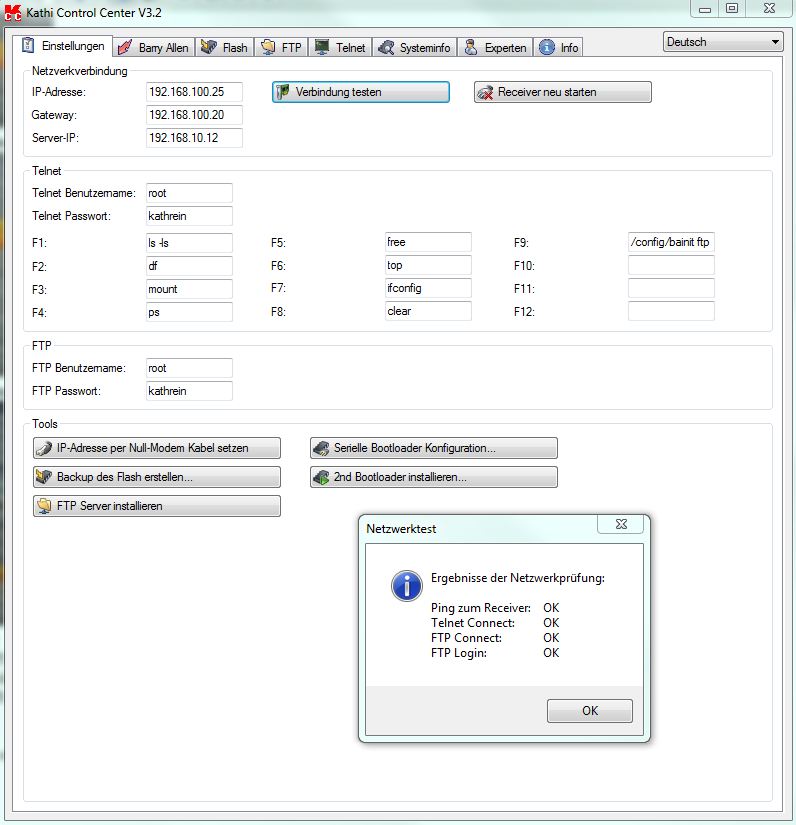The height and width of the screenshot is (825, 796).
Task: Click the Barry Allen tab icon
Action: point(125,47)
